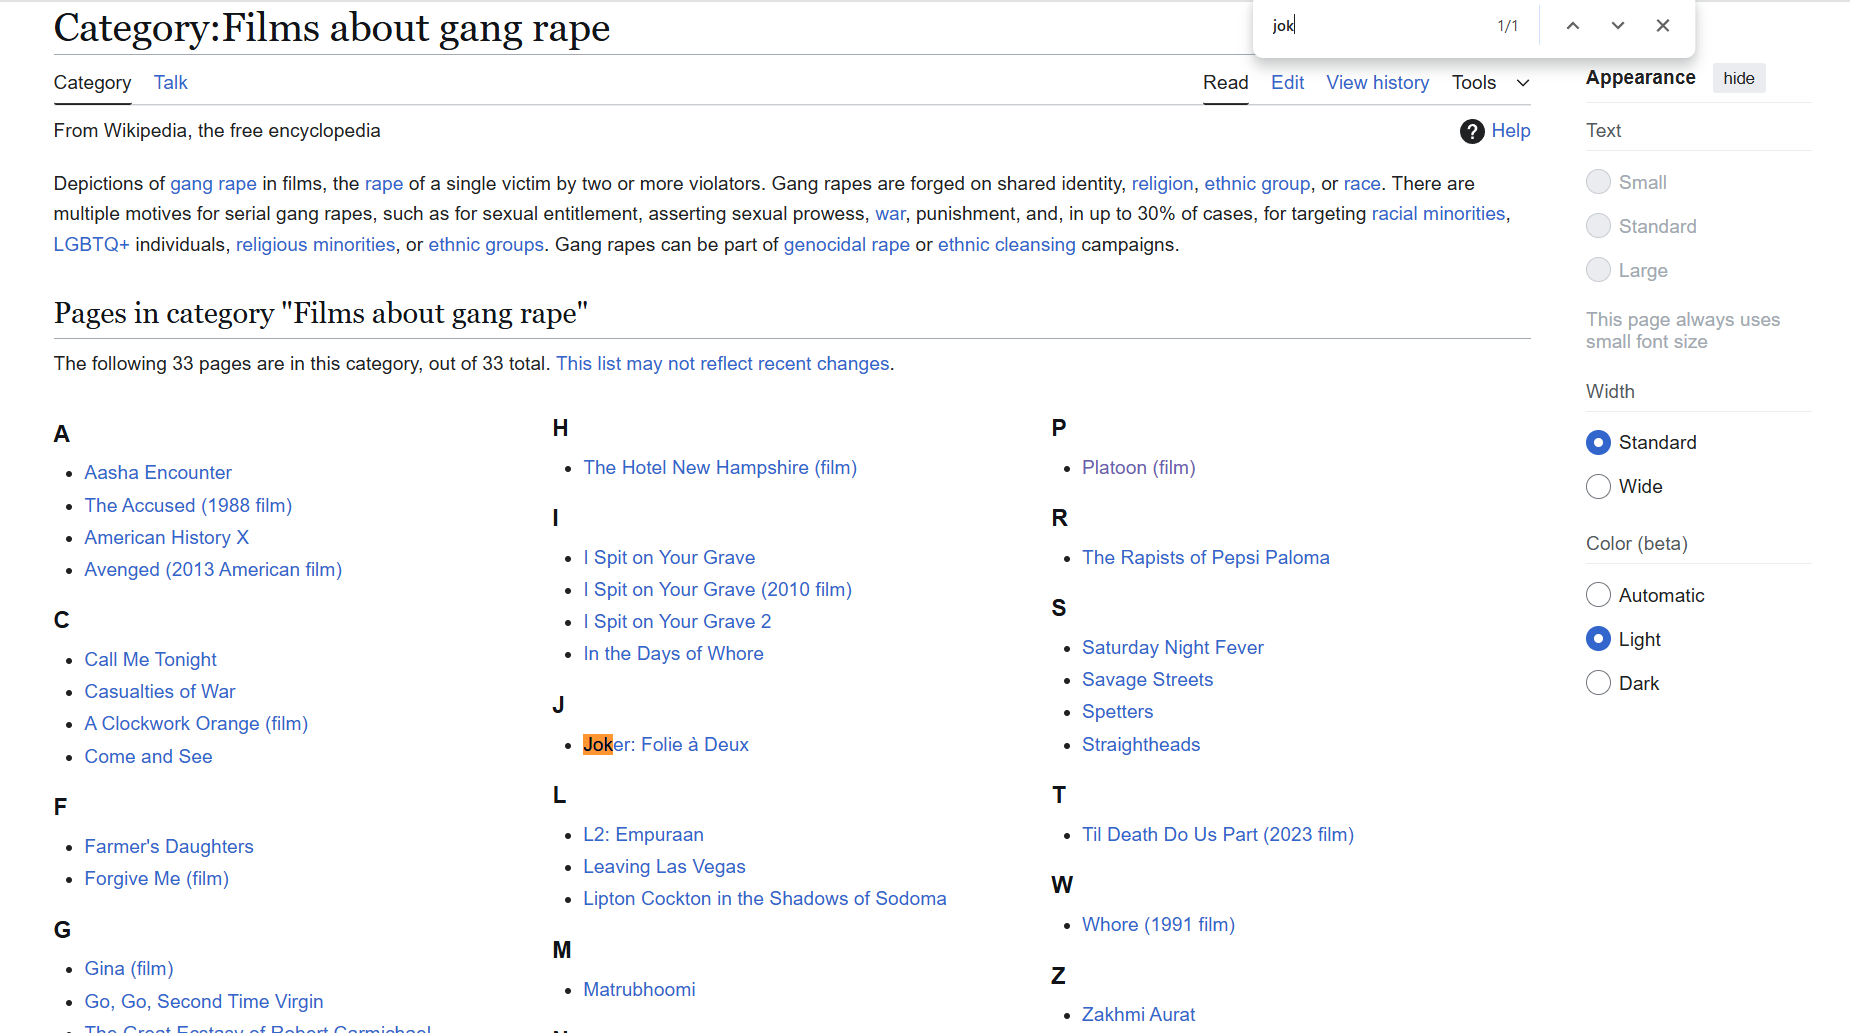Open the Joker: Folie à Deux link
This screenshot has width=1850, height=1033.
(666, 745)
